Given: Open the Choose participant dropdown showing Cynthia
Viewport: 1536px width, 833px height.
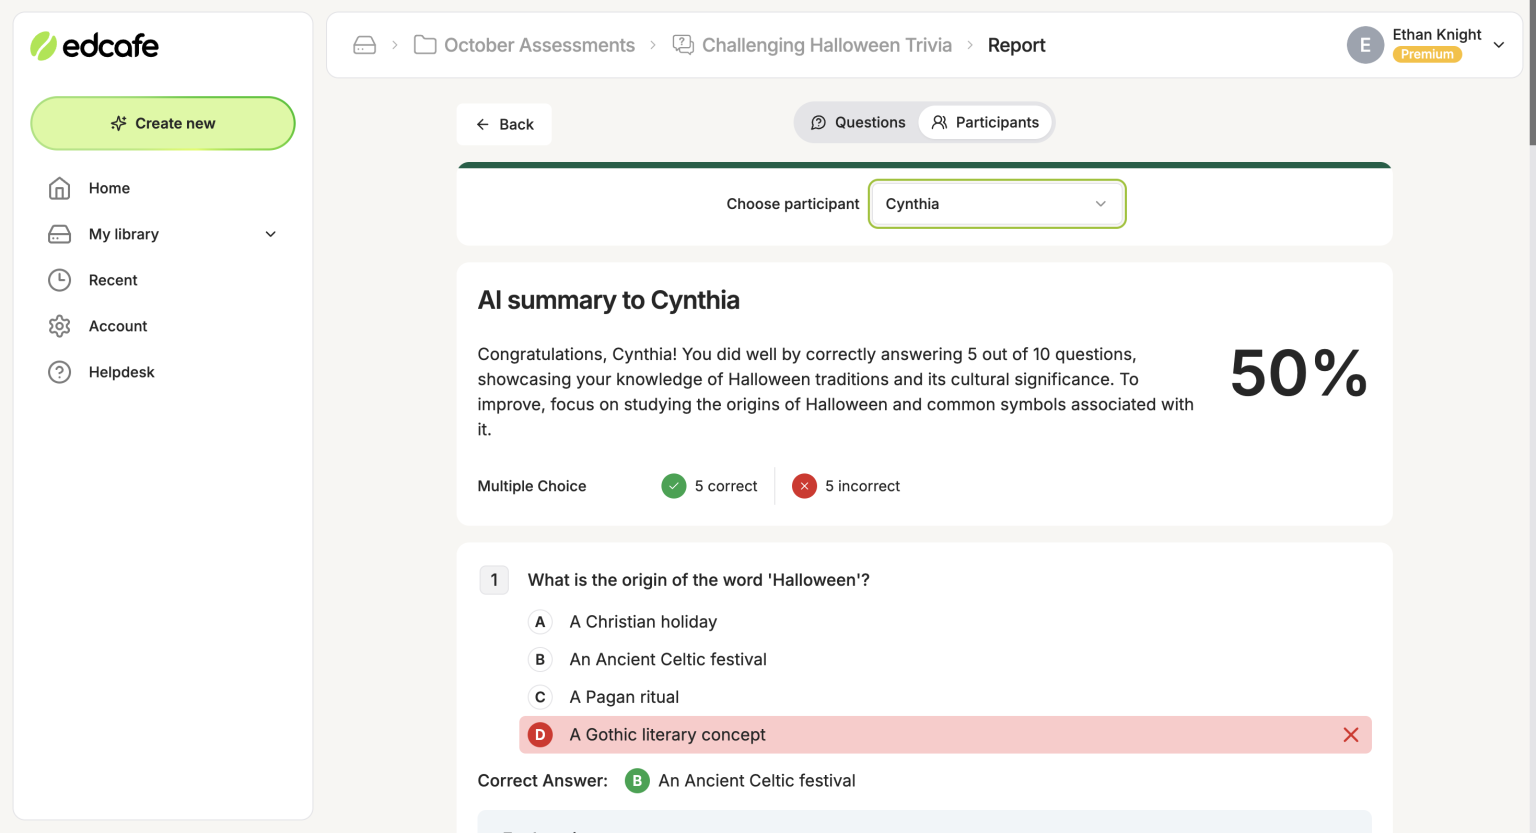Looking at the screenshot, I should click(x=996, y=203).
